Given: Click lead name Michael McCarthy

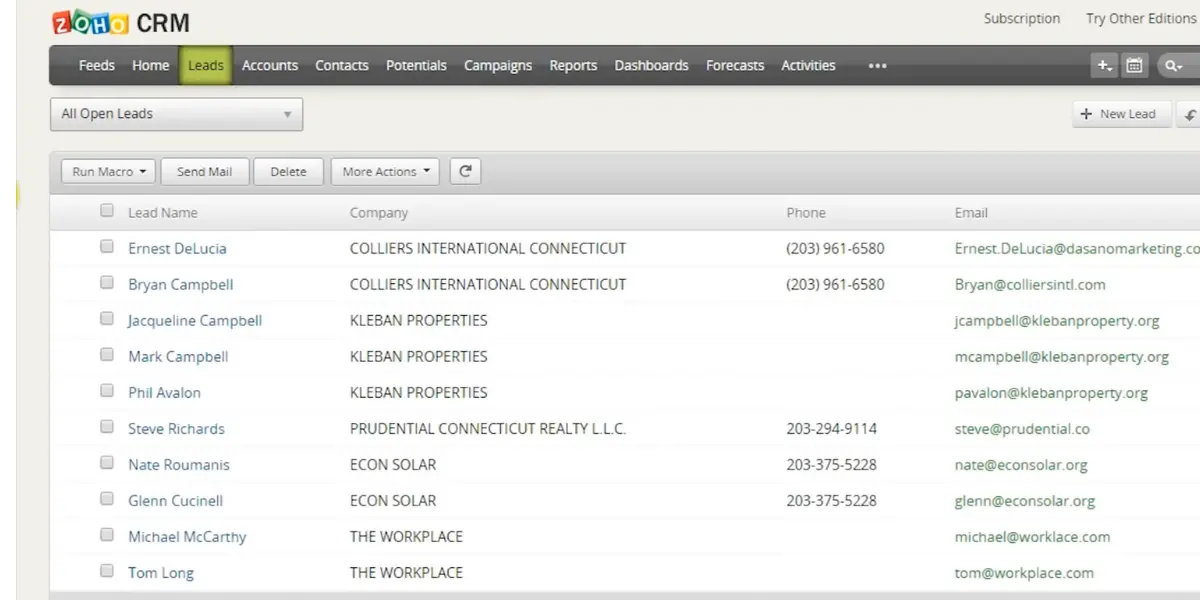Looking at the screenshot, I should (187, 537).
